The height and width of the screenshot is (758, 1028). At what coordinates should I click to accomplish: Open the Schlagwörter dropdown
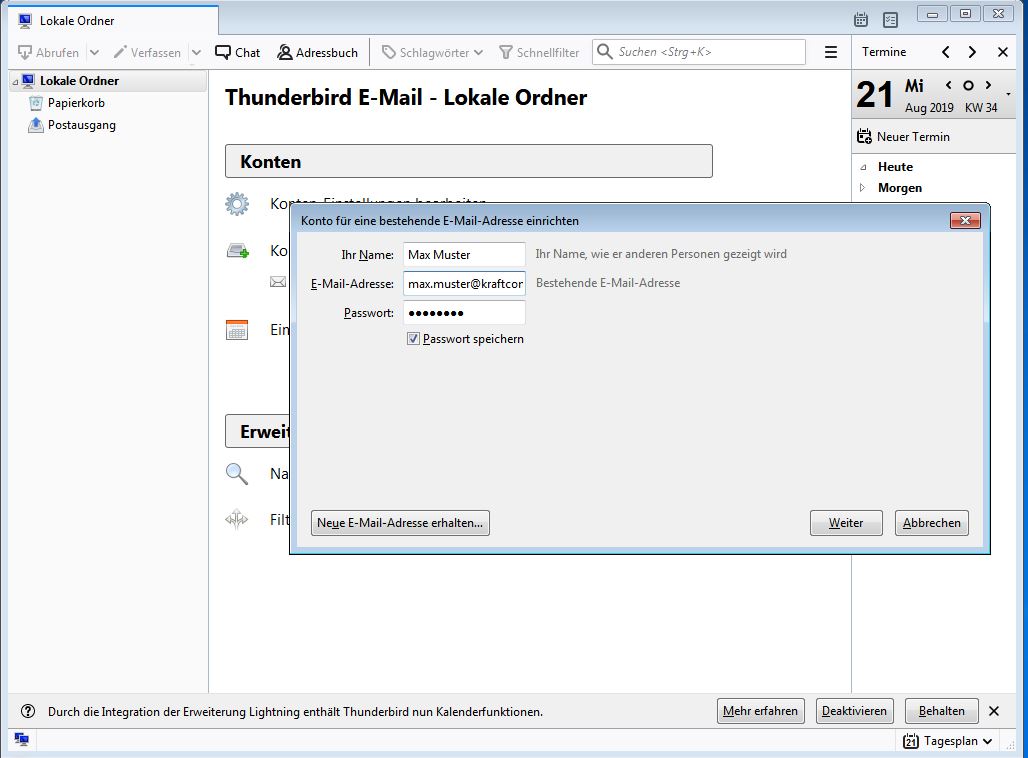(x=432, y=52)
